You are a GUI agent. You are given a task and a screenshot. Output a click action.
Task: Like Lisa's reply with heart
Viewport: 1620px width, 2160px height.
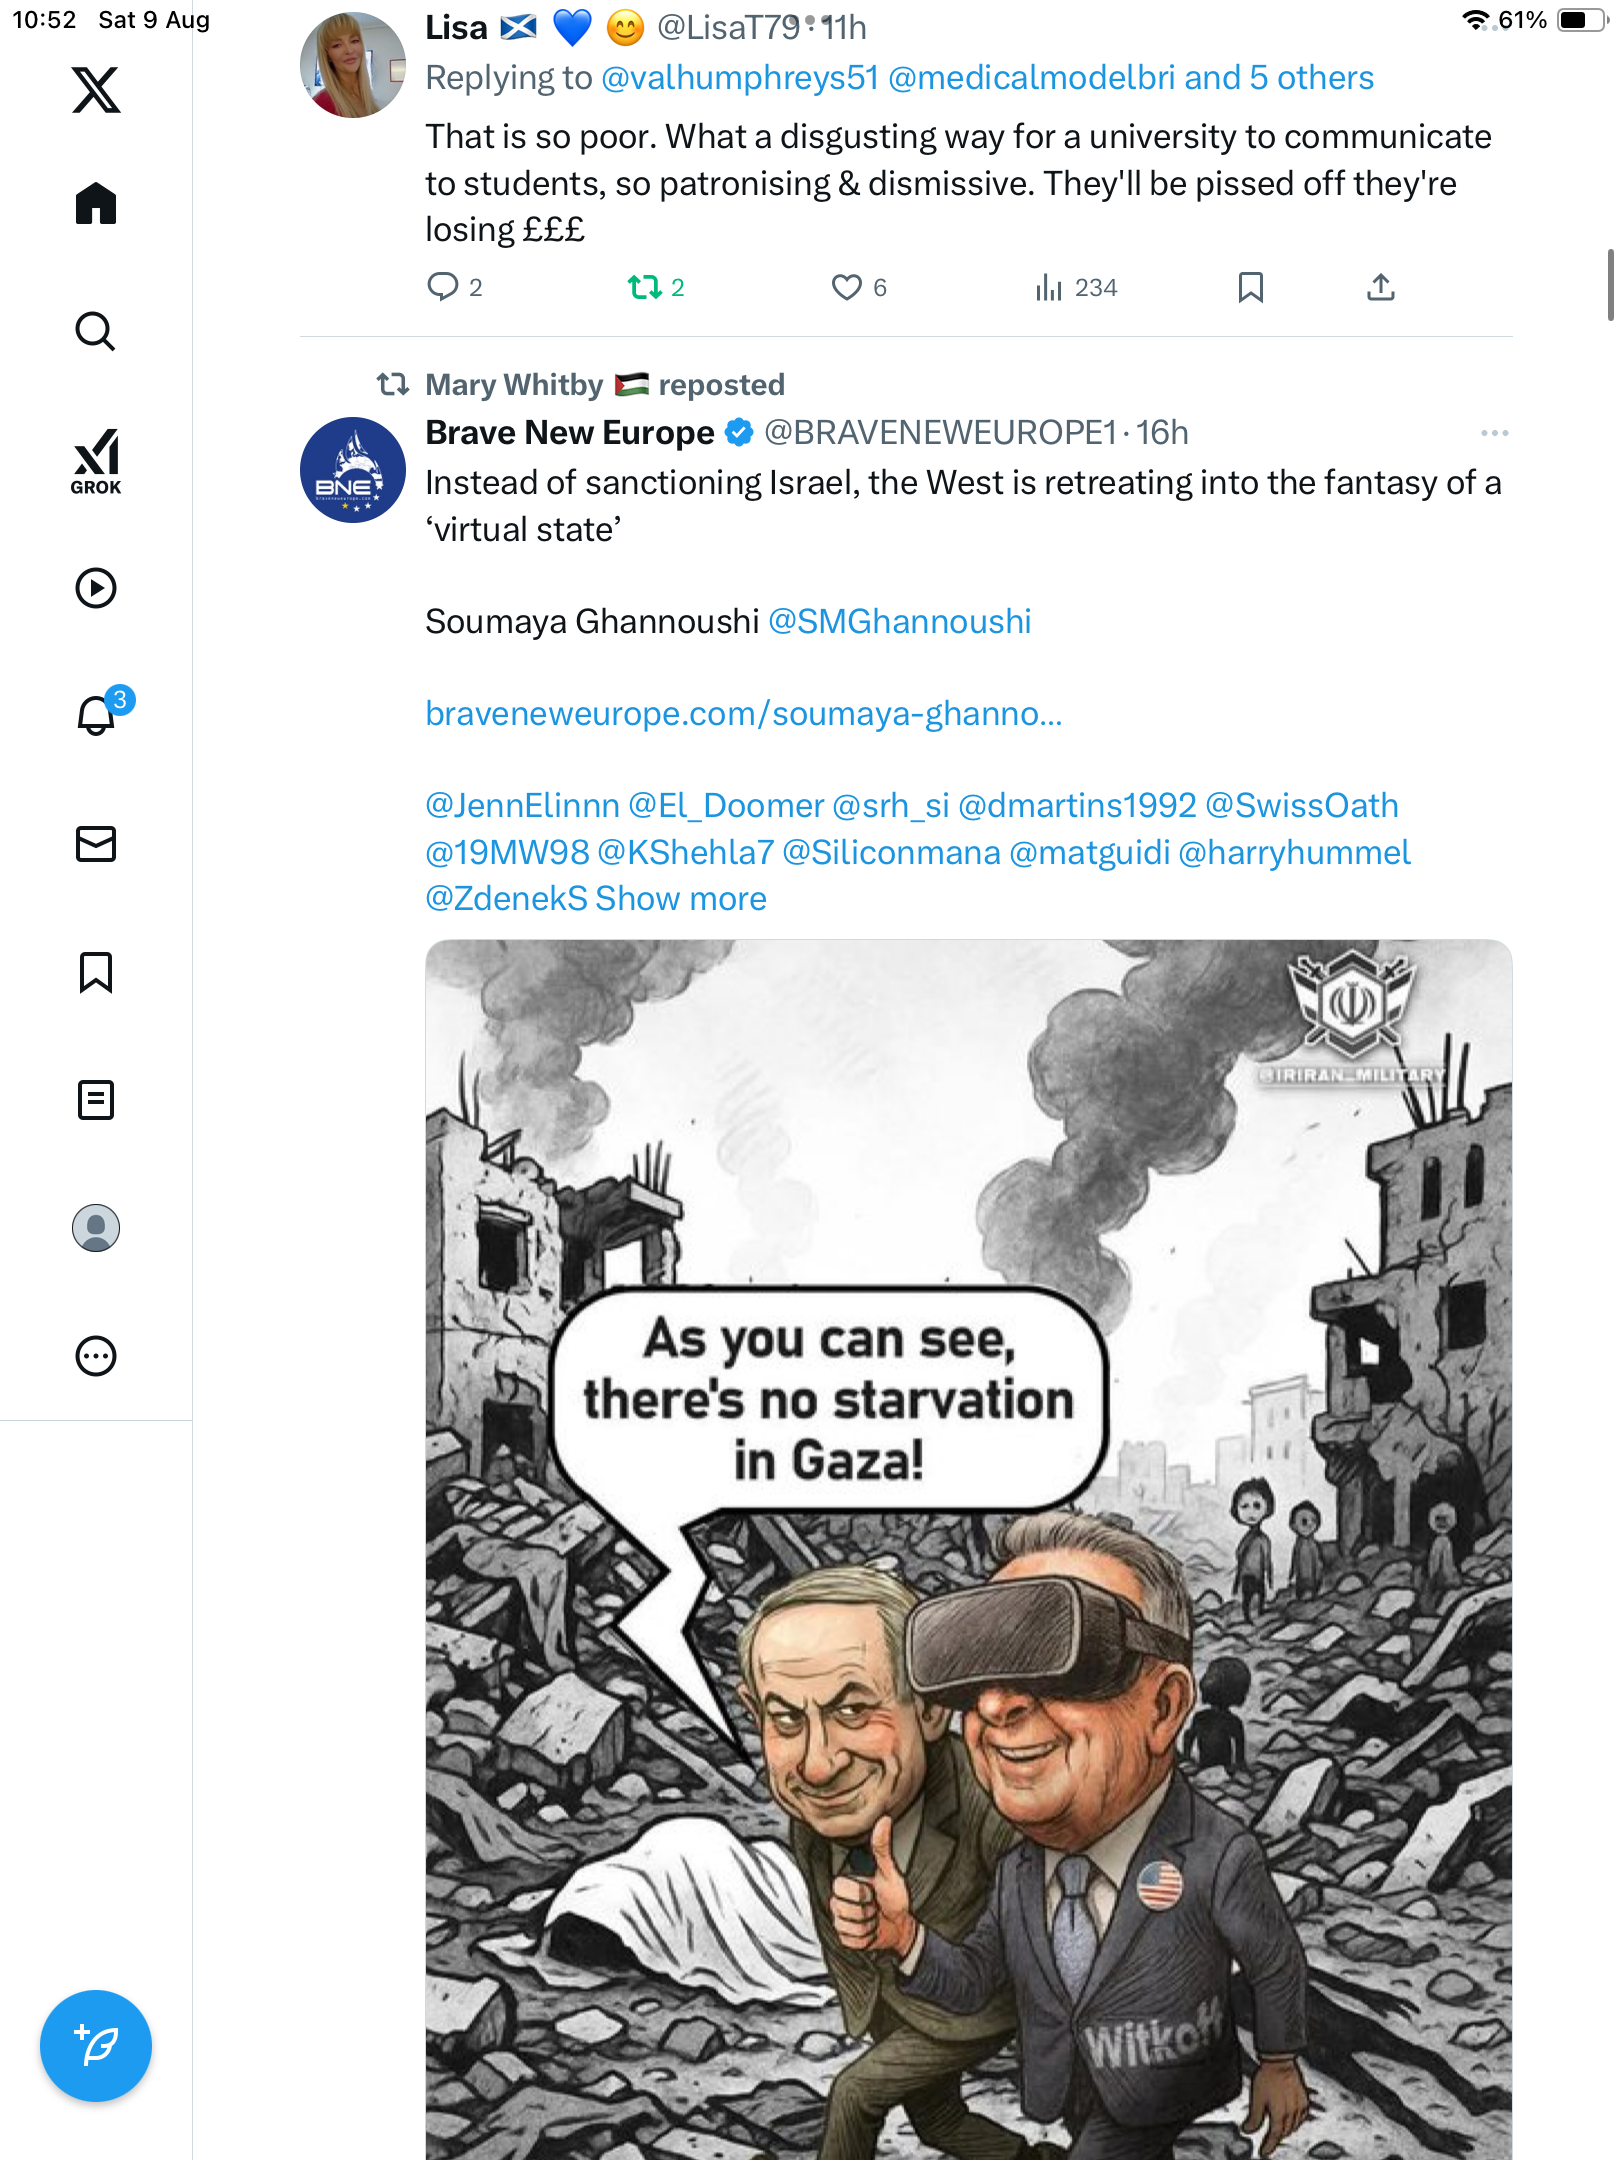[846, 288]
